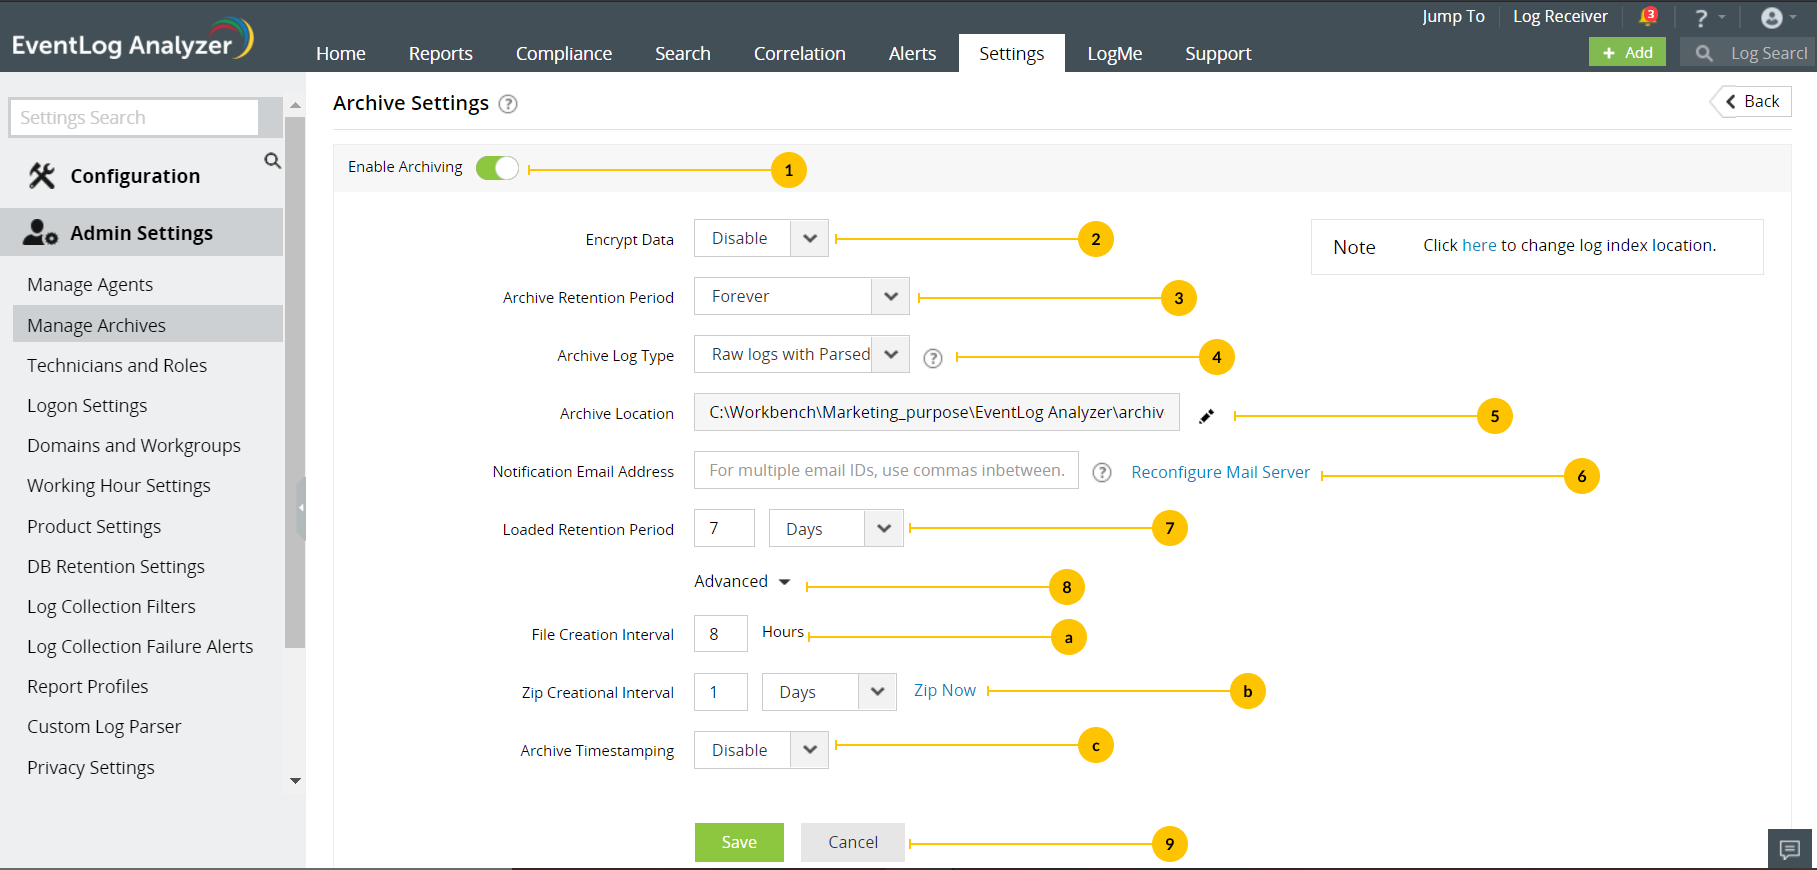Viewport: 1817px width, 870px height.
Task: Open the chat feedback icon
Action: click(x=1790, y=849)
